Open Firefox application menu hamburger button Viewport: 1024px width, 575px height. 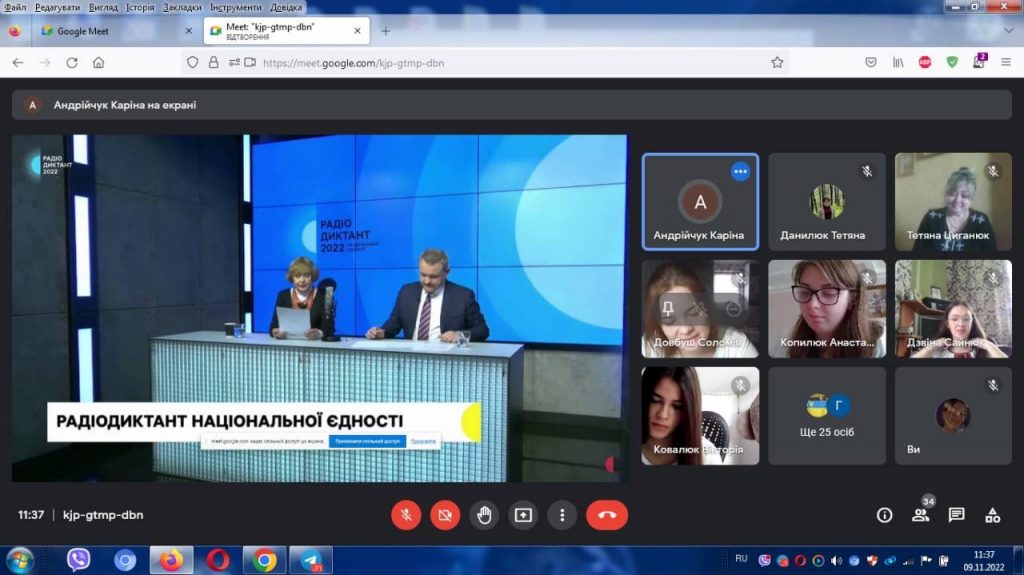[1006, 62]
